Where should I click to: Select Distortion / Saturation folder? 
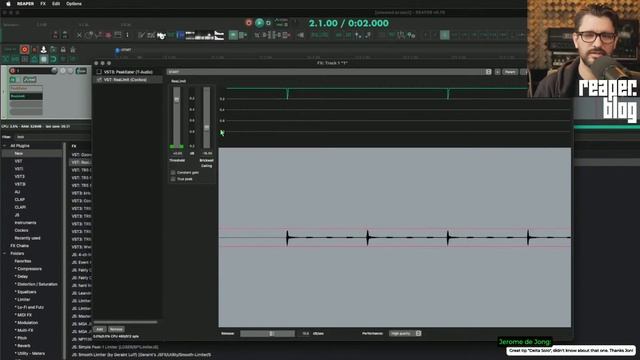tap(36, 284)
